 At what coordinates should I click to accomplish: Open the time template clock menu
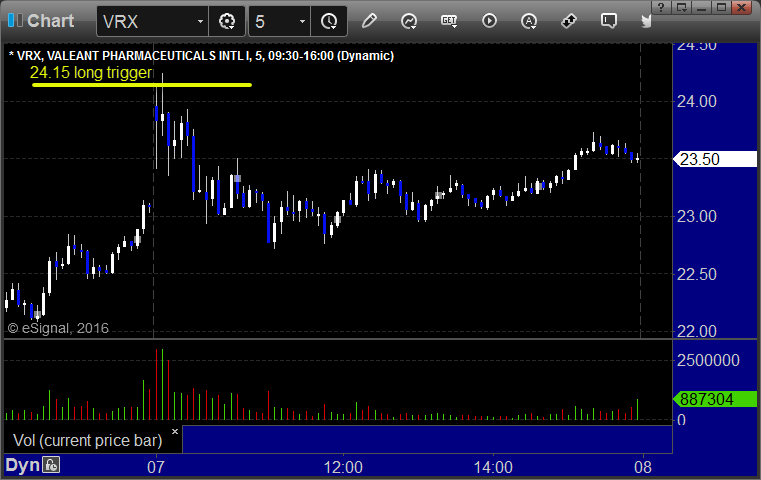coord(329,21)
